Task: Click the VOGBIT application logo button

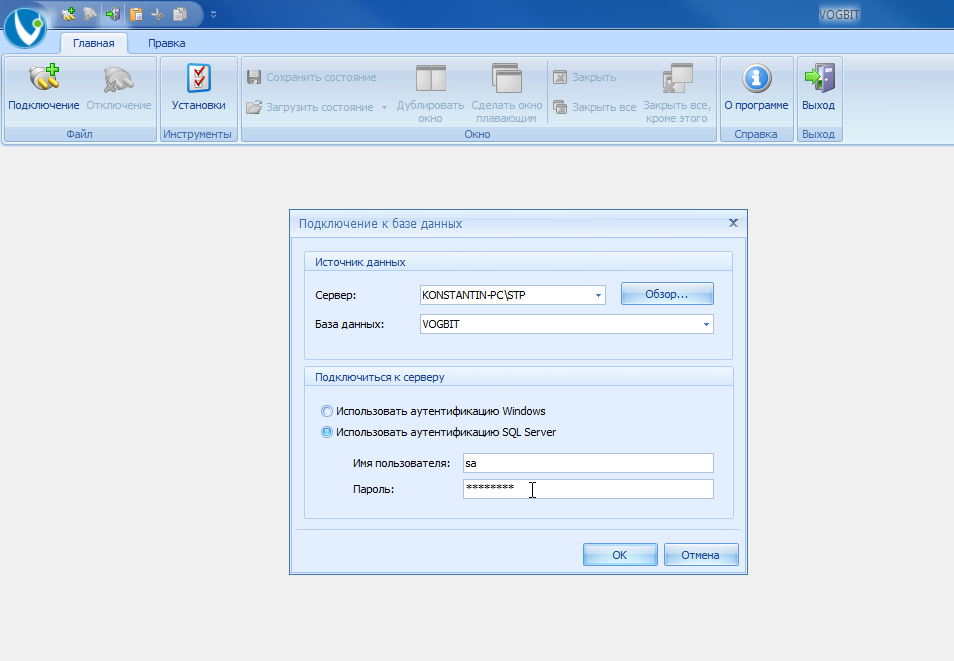Action: pyautogui.click(x=25, y=27)
